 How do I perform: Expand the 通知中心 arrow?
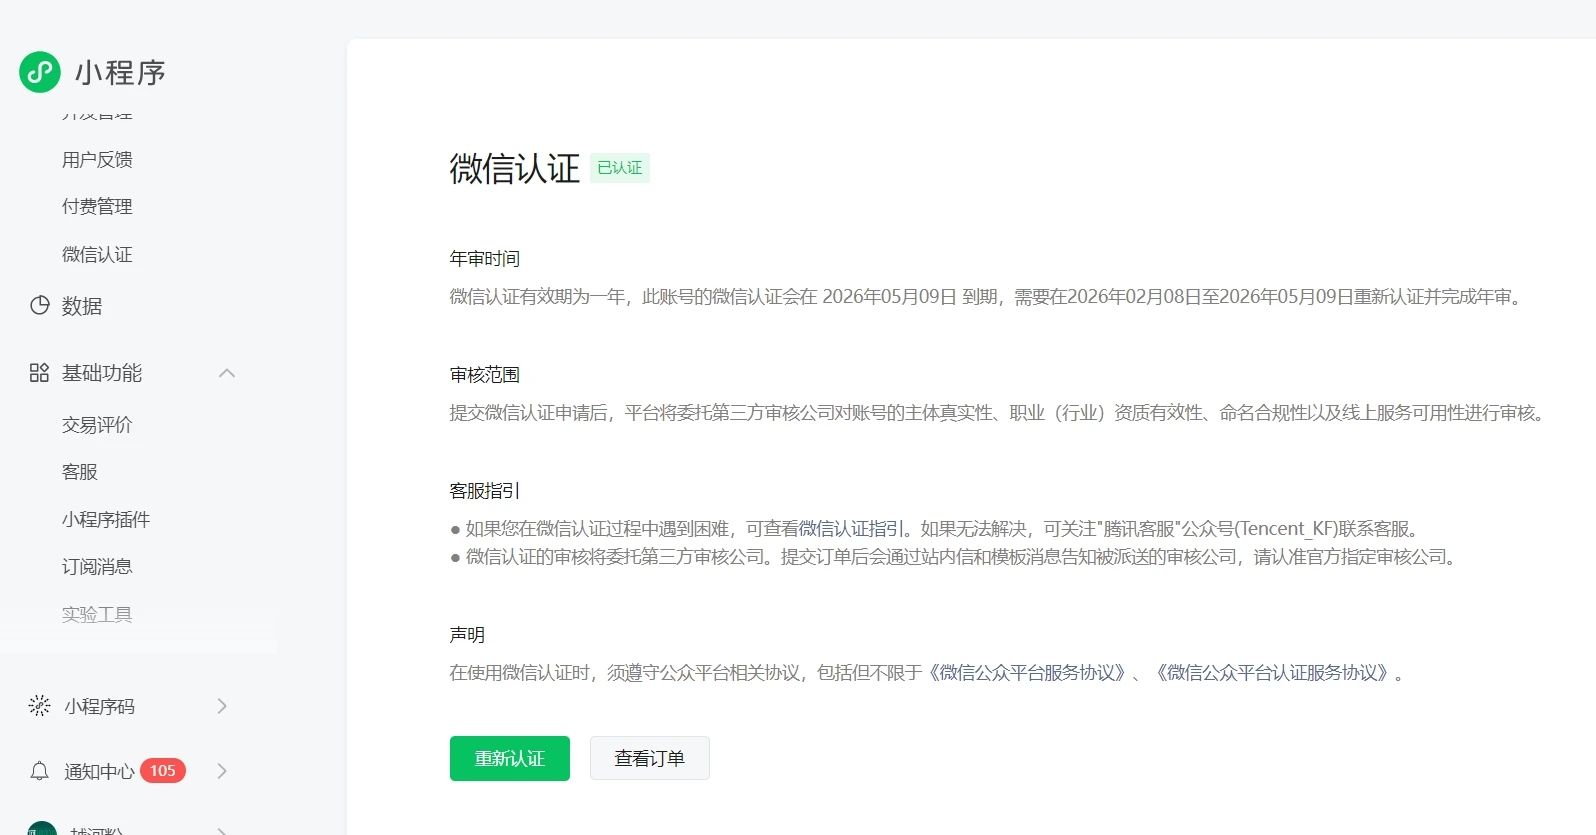pos(222,771)
